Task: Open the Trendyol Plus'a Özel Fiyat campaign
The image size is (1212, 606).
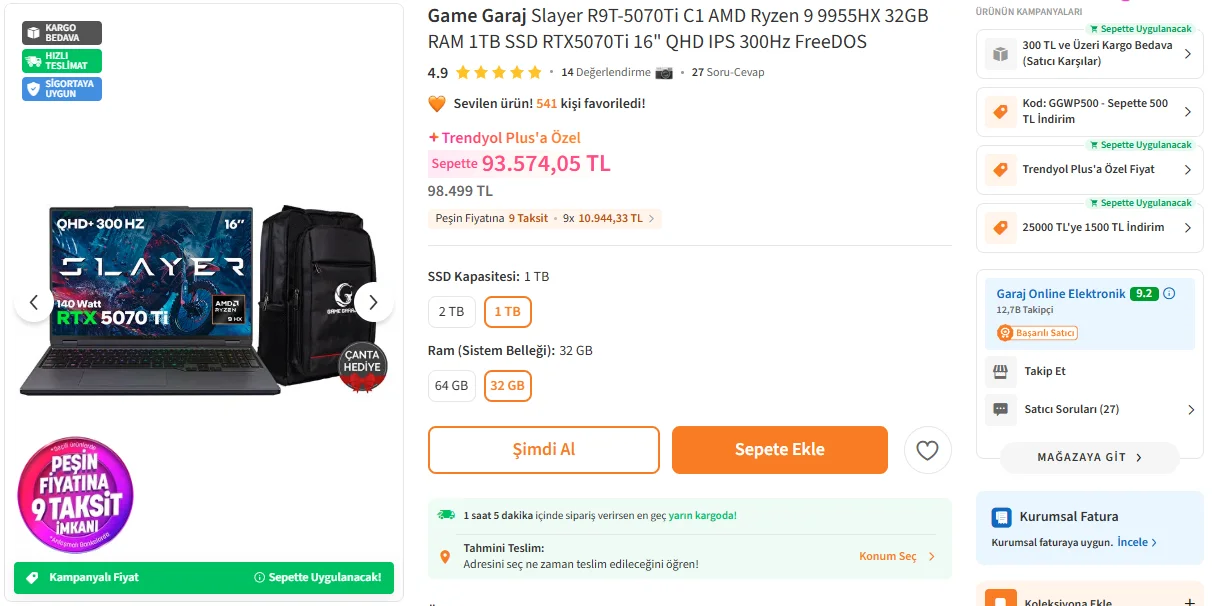Action: pyautogui.click(x=1089, y=170)
